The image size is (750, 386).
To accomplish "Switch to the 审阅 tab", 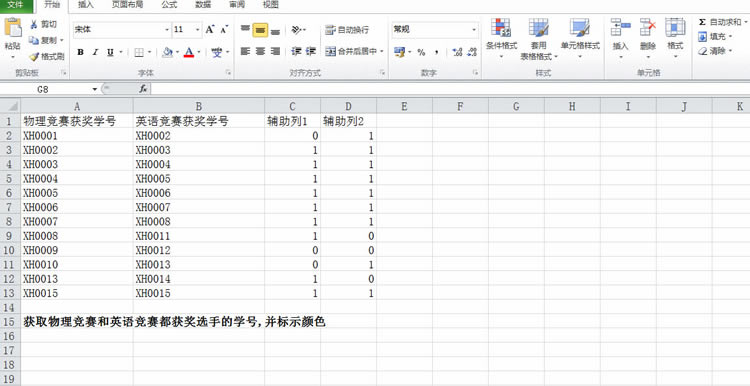I will tap(237, 5).
